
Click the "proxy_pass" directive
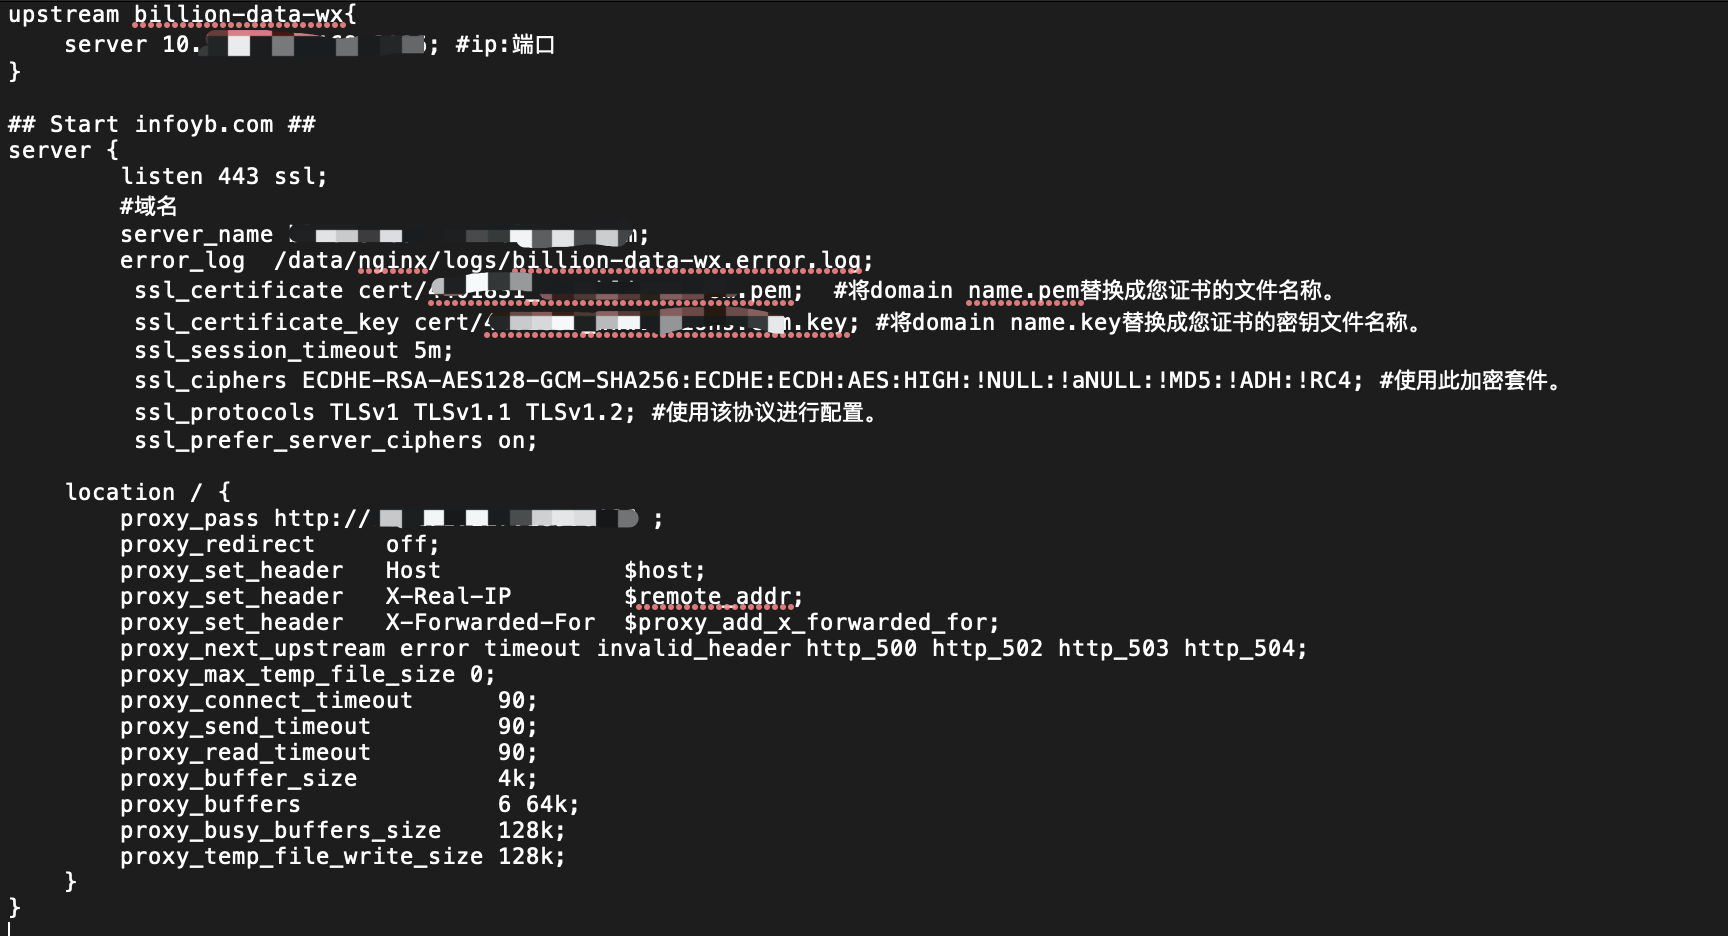point(189,518)
